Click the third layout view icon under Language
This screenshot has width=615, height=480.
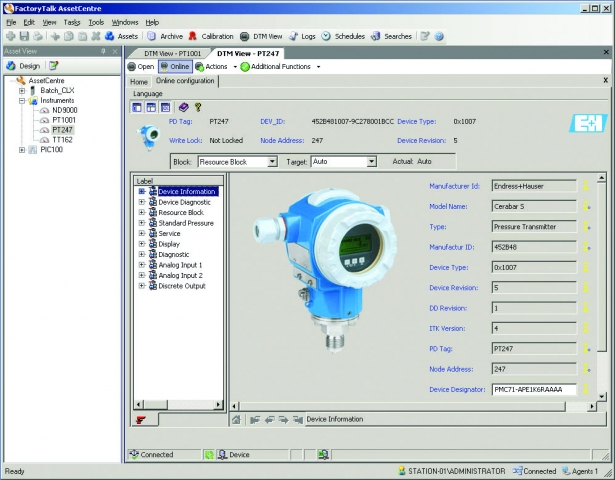165,107
